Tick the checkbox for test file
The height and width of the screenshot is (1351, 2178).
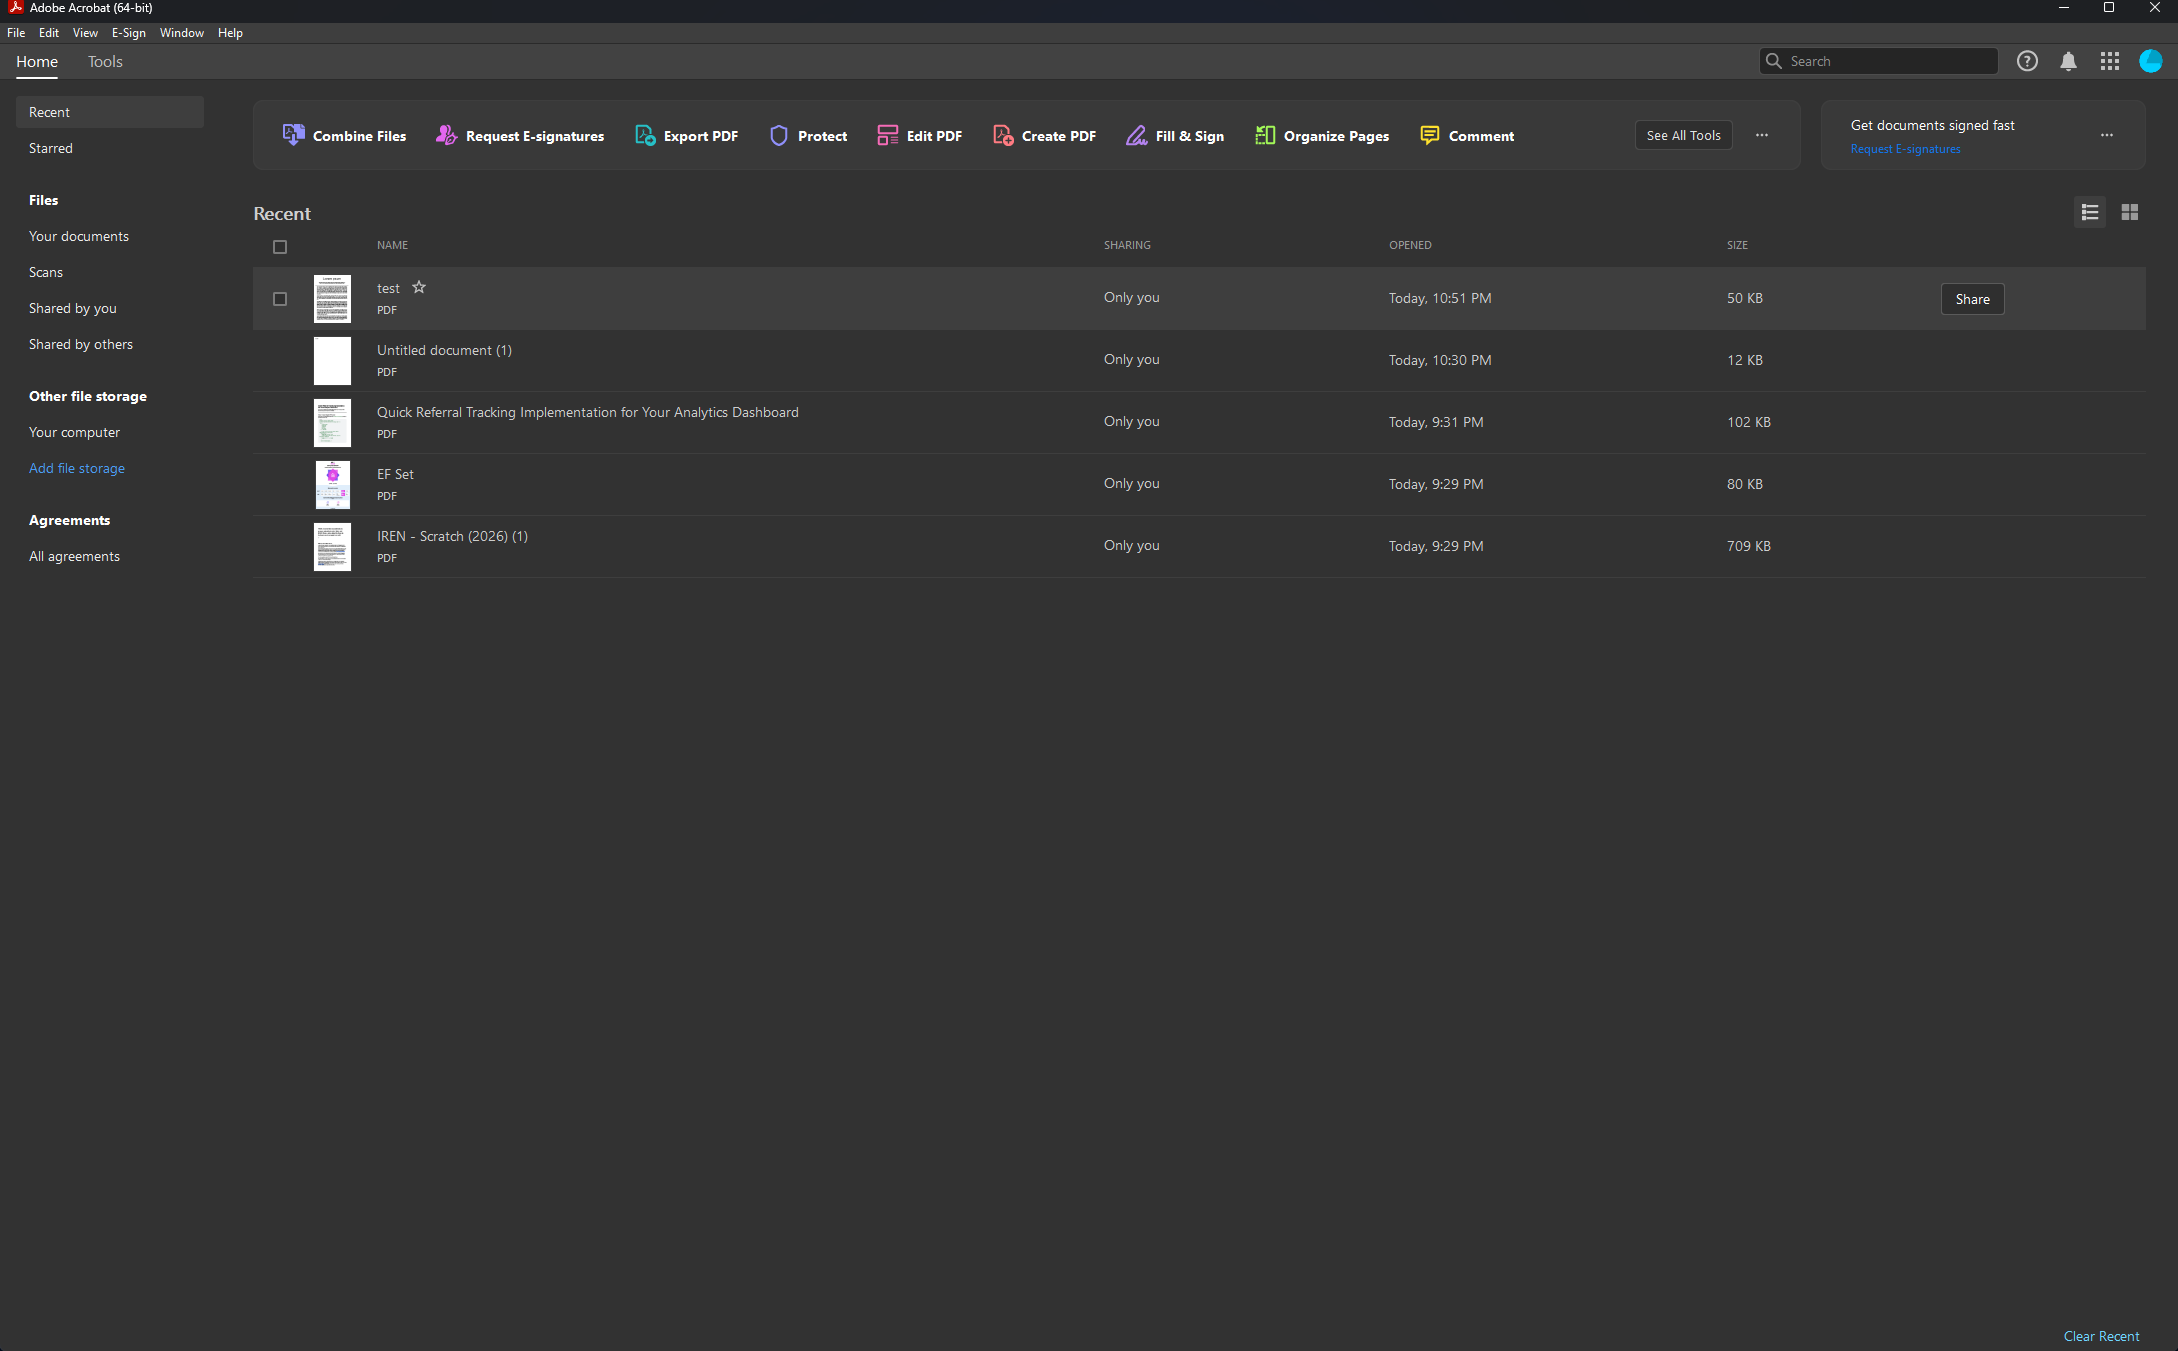(280, 299)
